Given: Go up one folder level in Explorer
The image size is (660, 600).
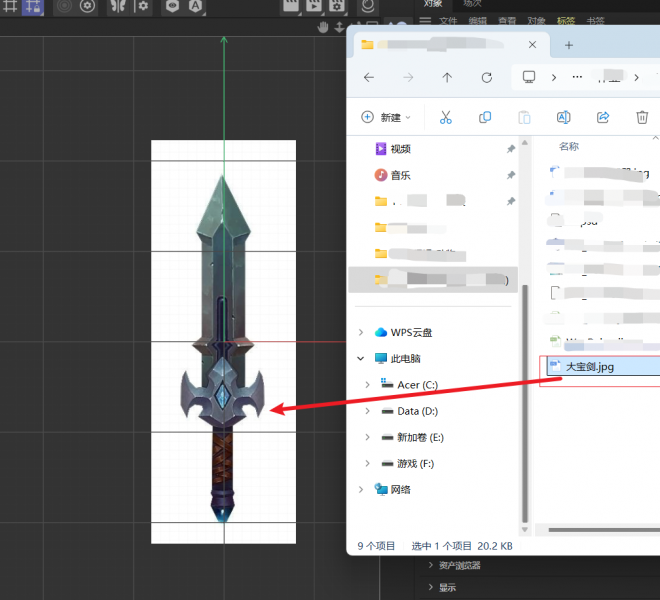Looking at the screenshot, I should point(447,77).
